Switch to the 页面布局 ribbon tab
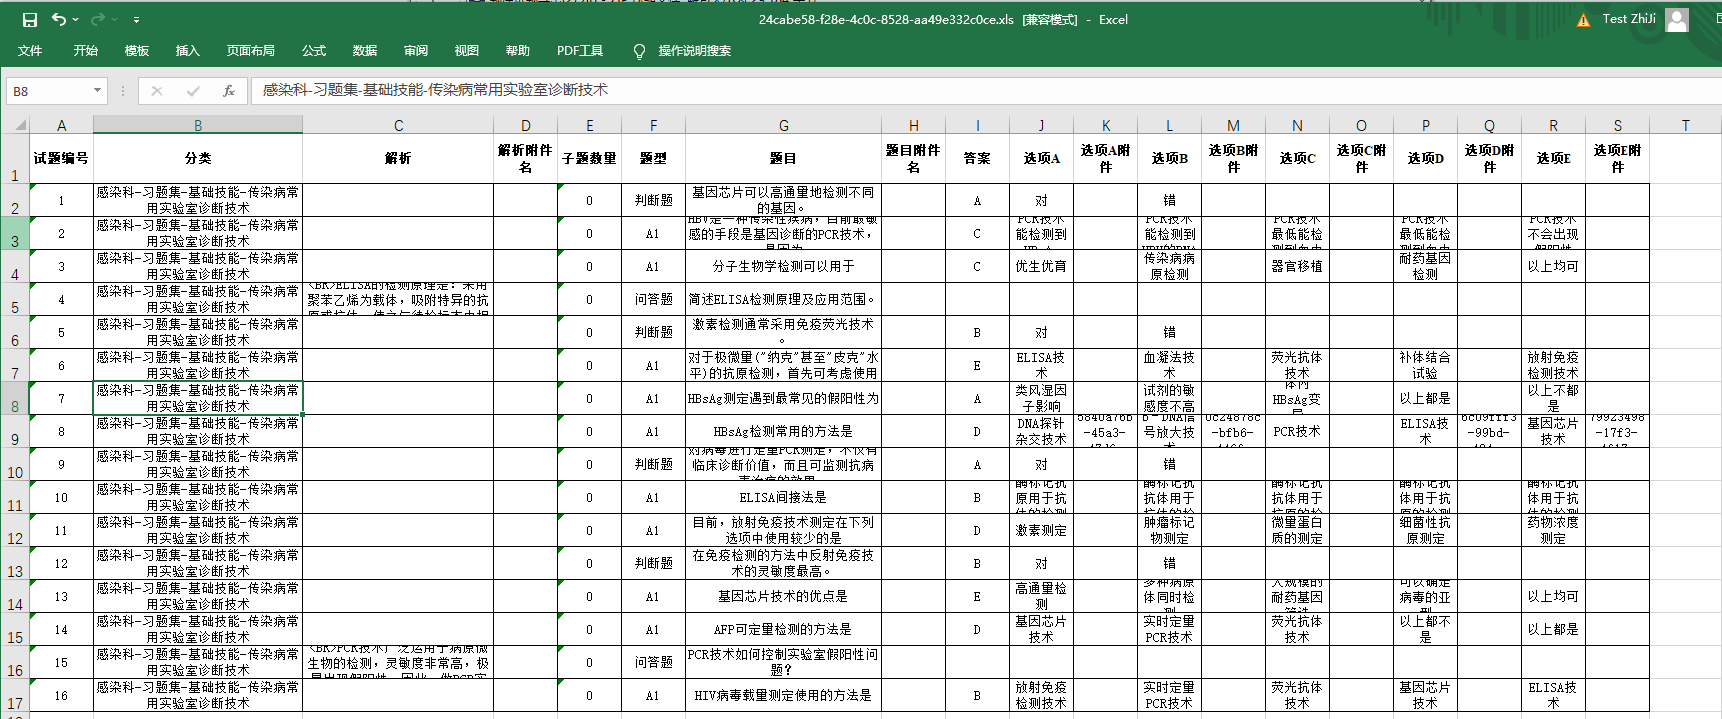 click(251, 51)
